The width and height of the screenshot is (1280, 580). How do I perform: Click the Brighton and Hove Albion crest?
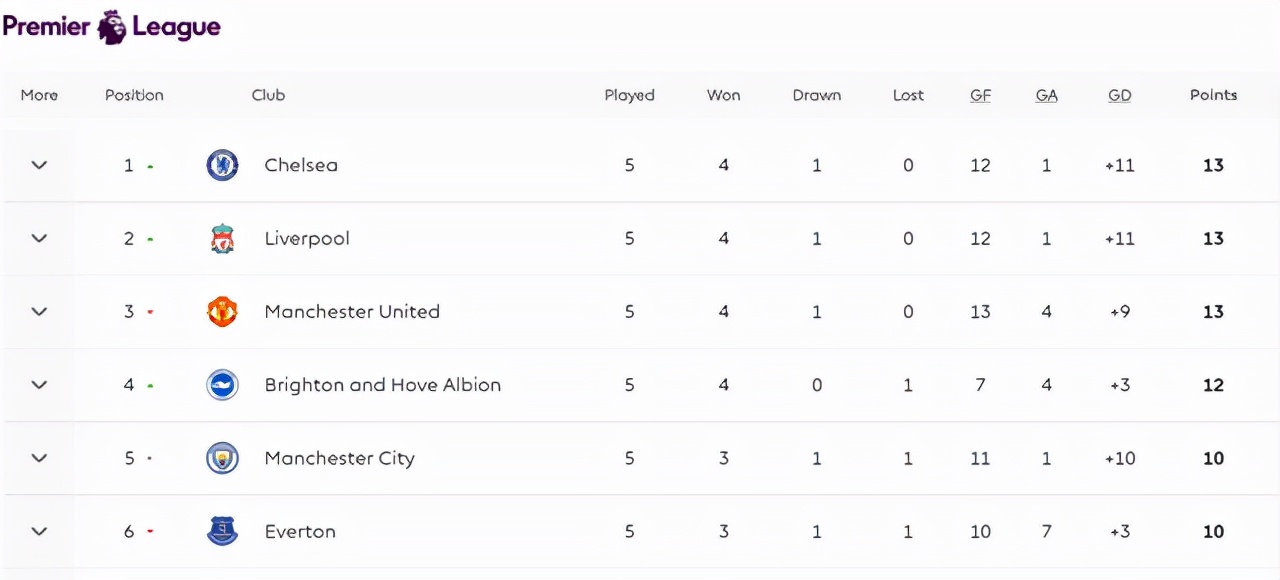point(222,385)
